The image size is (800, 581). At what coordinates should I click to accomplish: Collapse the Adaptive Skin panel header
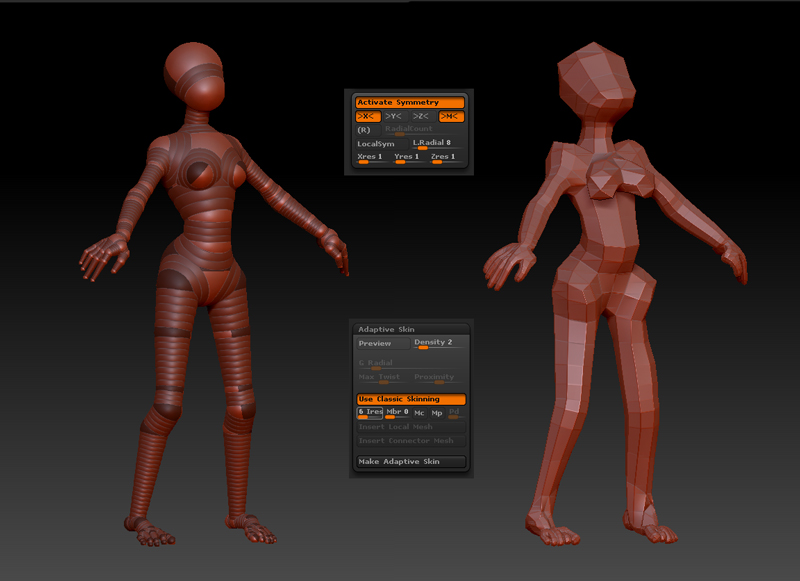[x=411, y=329]
